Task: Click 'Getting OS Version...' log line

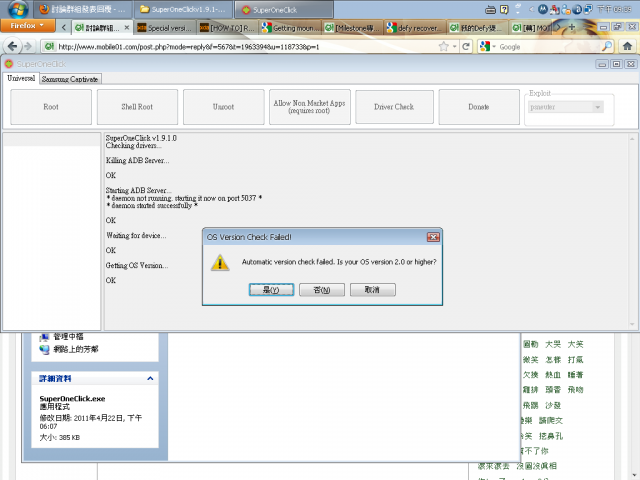Action: 137,265
